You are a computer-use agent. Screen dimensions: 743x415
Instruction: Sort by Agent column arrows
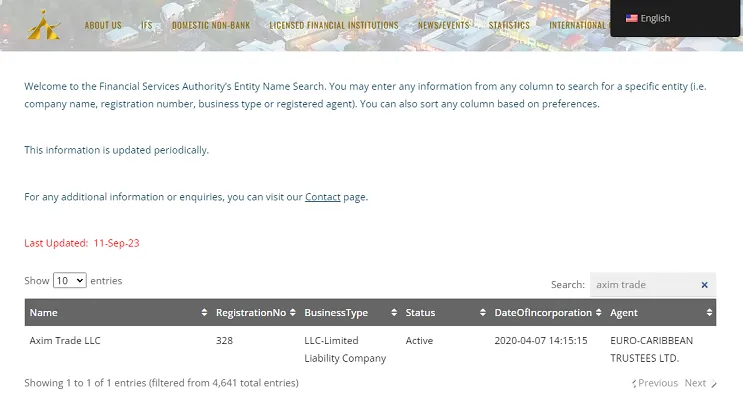click(709, 312)
